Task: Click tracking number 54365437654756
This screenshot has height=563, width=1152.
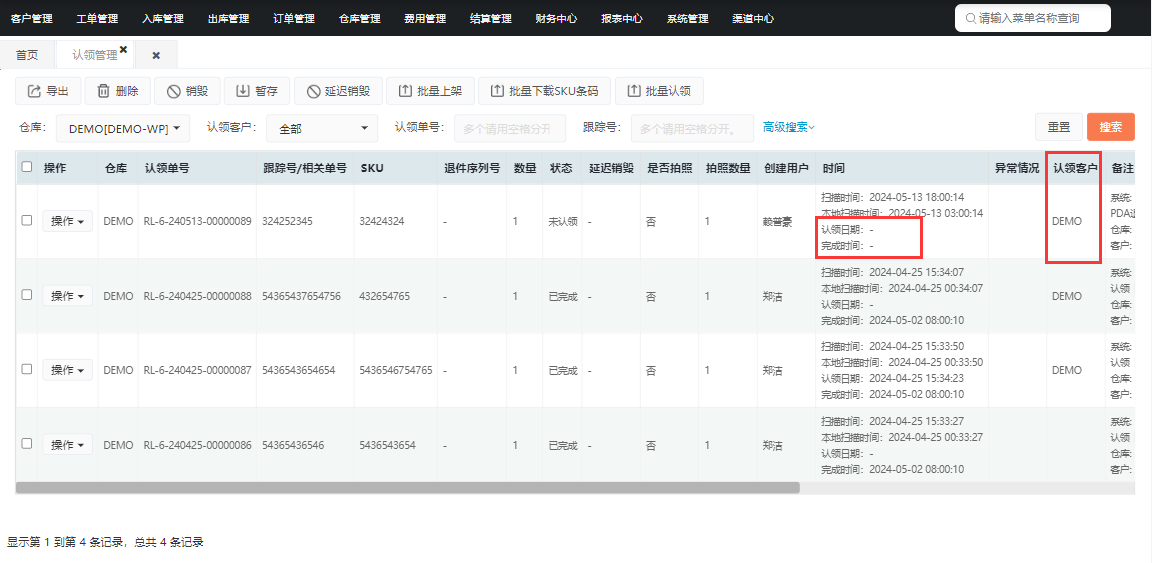Action: click(301, 295)
